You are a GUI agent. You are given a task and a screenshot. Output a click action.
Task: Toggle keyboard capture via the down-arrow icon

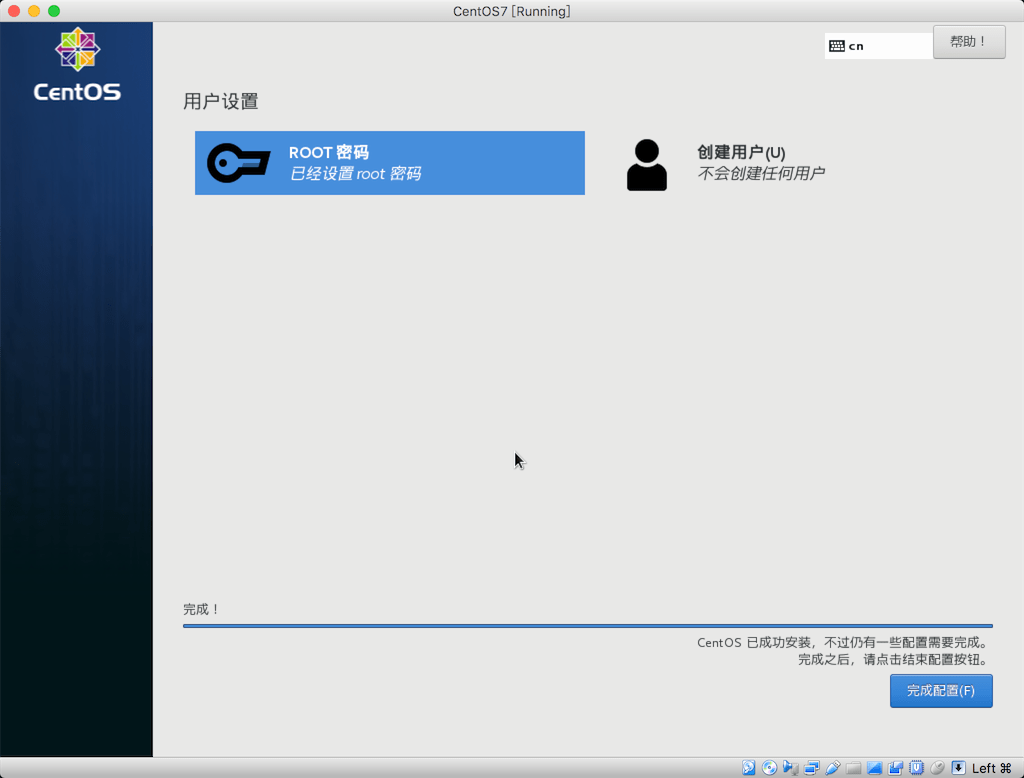(957, 766)
